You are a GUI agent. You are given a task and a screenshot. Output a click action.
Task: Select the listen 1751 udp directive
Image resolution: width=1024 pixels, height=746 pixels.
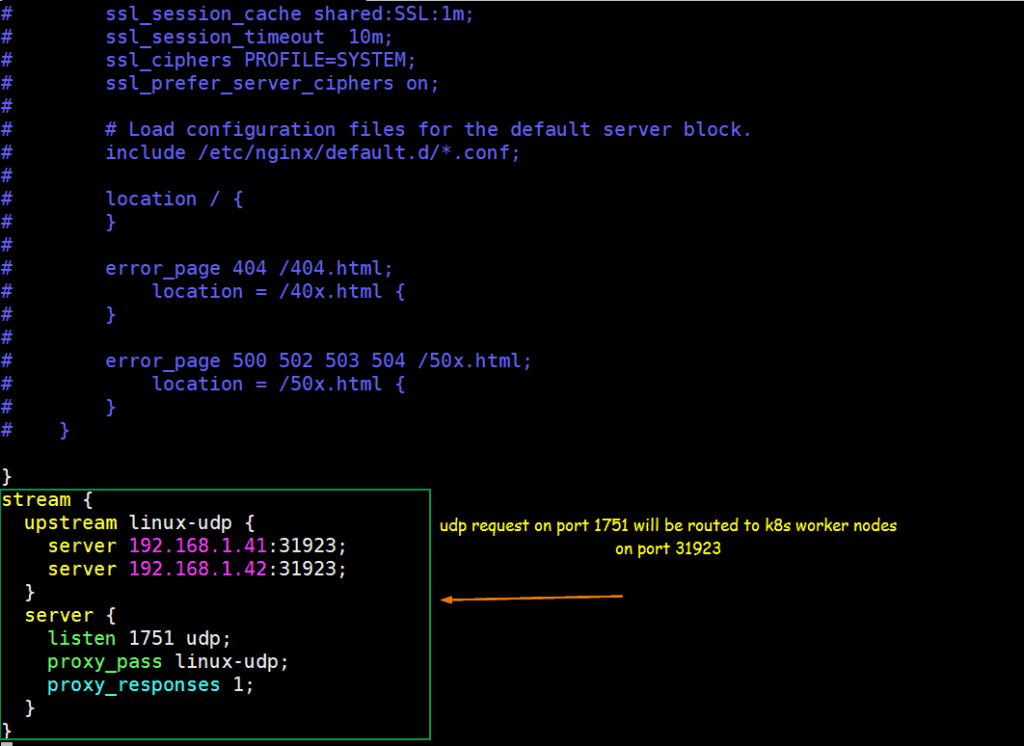click(130, 638)
